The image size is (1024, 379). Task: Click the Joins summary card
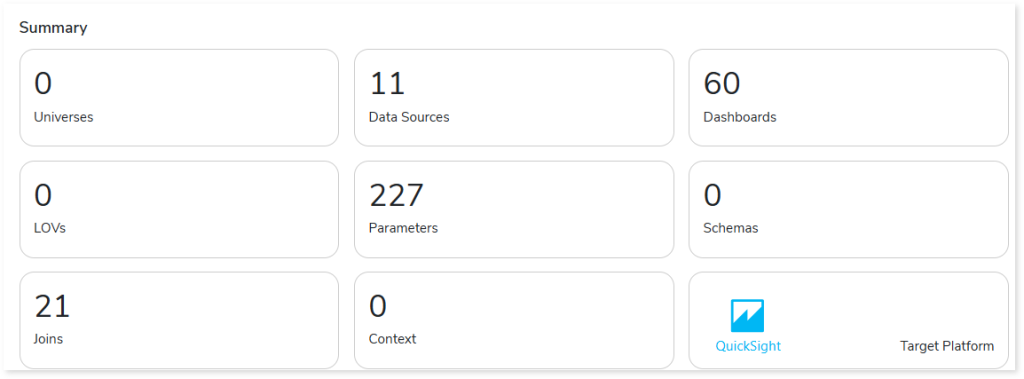[x=179, y=320]
